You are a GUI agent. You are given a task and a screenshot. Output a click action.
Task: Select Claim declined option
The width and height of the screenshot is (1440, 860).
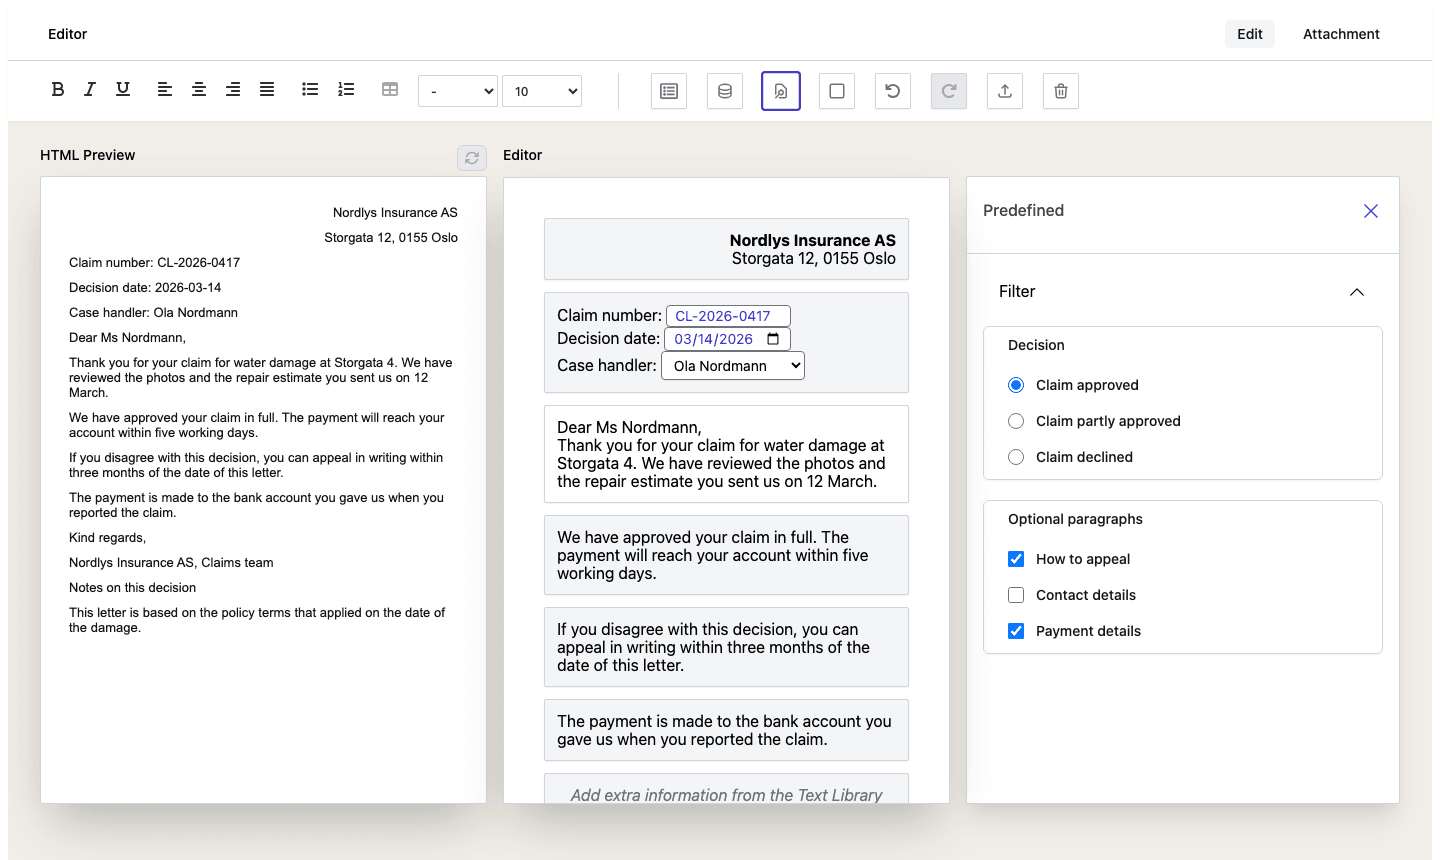(1016, 457)
